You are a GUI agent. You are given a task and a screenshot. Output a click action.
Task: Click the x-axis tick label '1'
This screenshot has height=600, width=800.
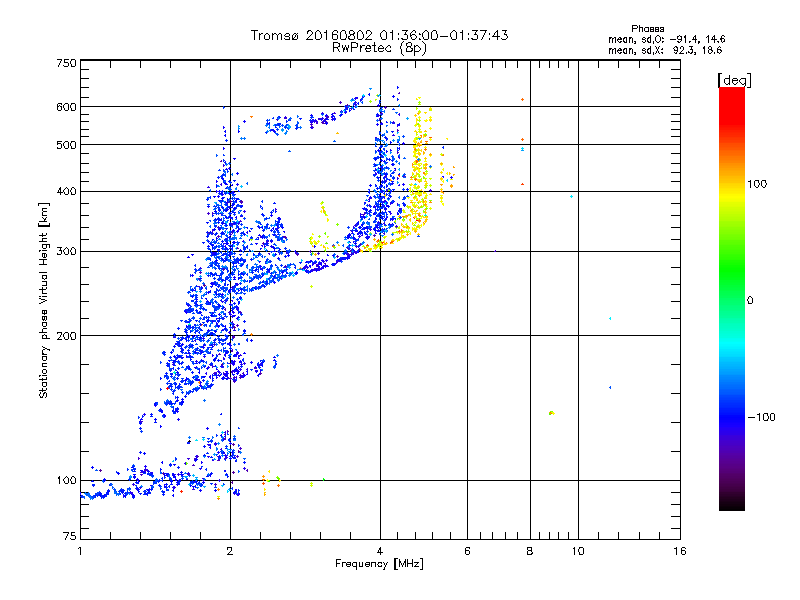tap(80, 551)
